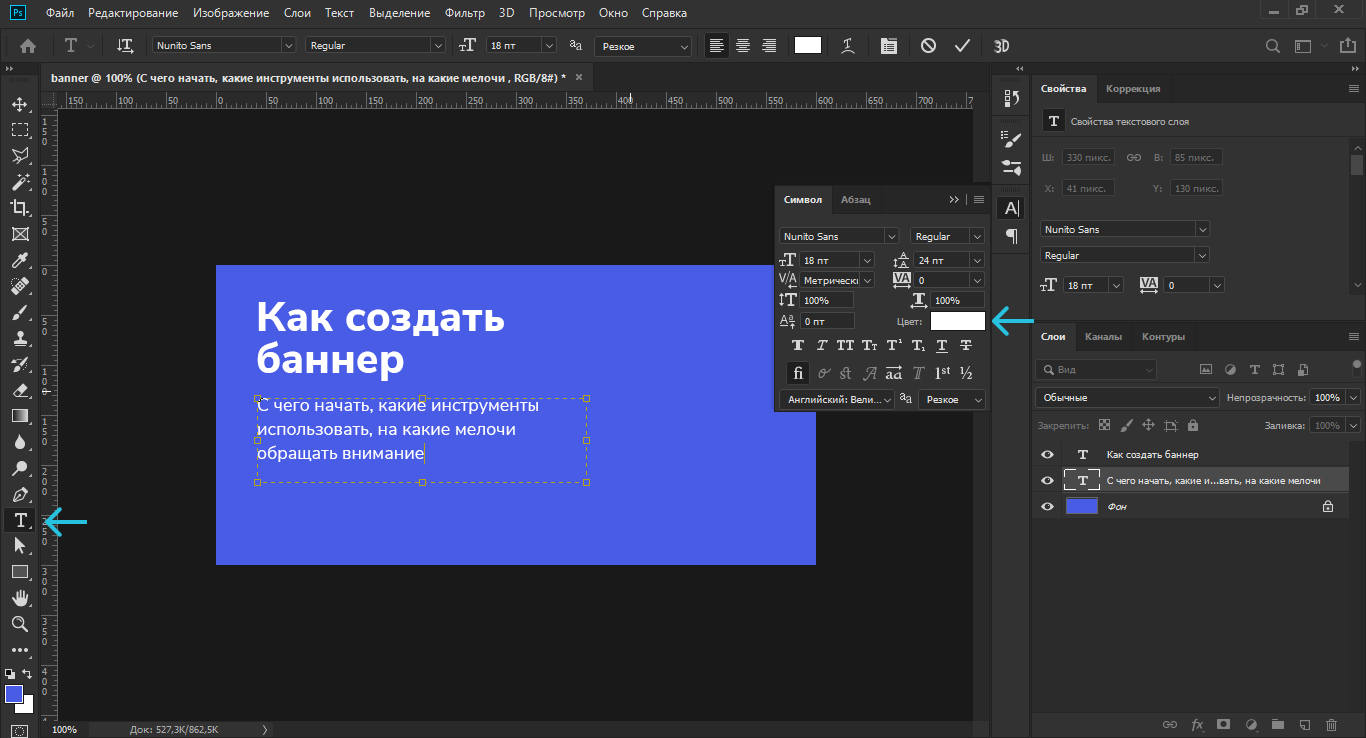Select the Hand tool
The height and width of the screenshot is (738, 1366).
[19, 598]
